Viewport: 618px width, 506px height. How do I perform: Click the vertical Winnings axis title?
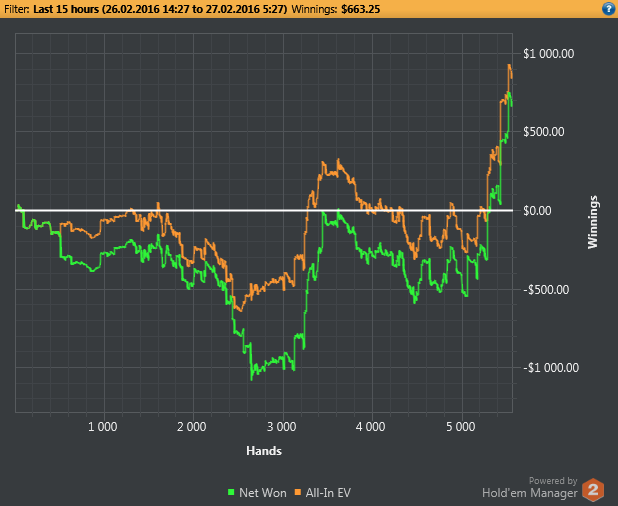coord(592,222)
